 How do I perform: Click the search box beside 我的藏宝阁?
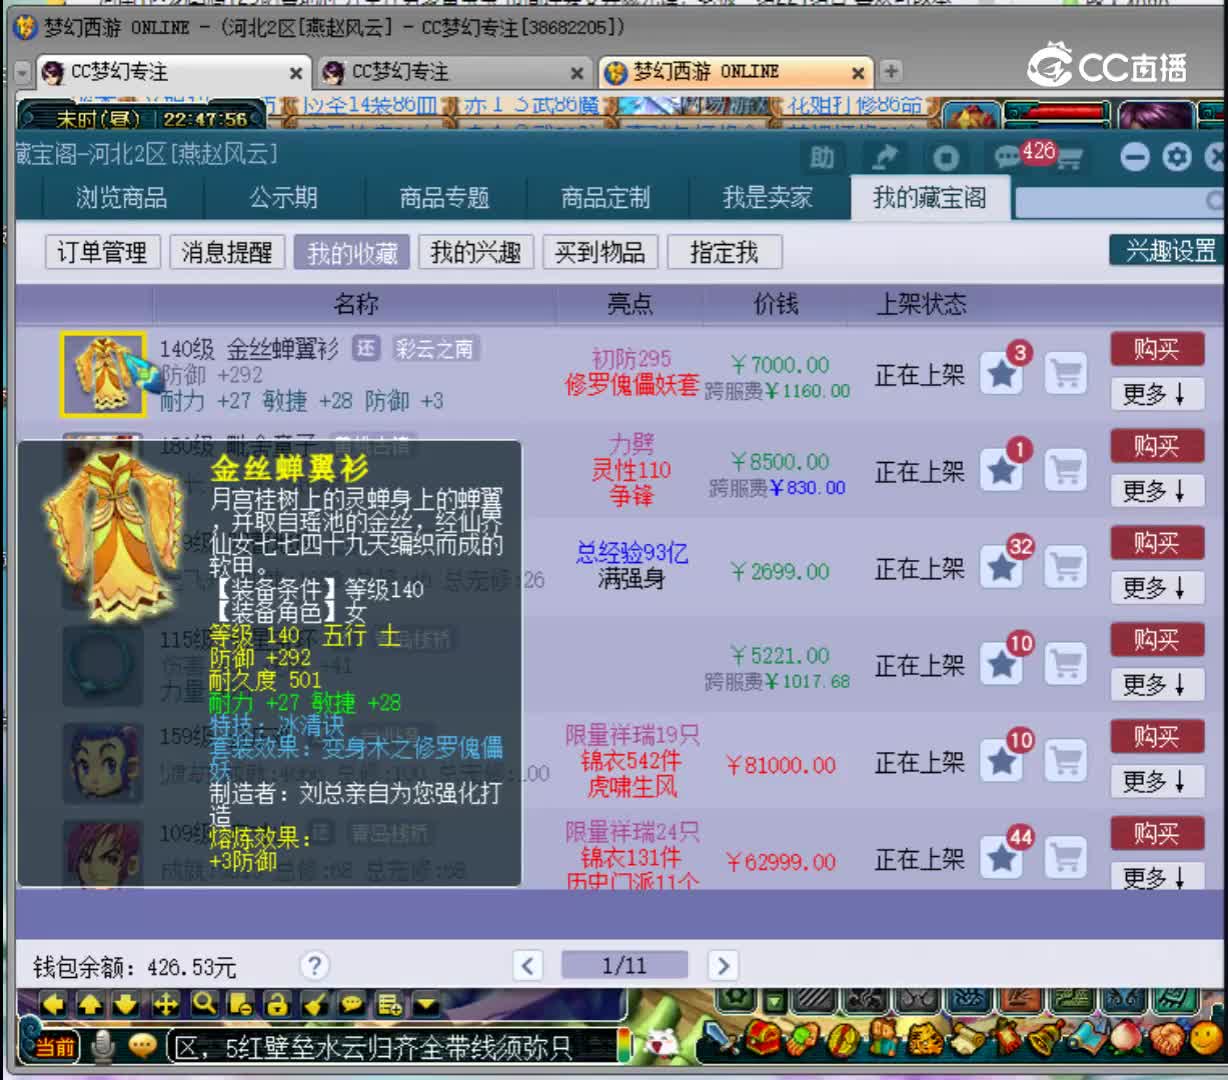coord(1118,201)
